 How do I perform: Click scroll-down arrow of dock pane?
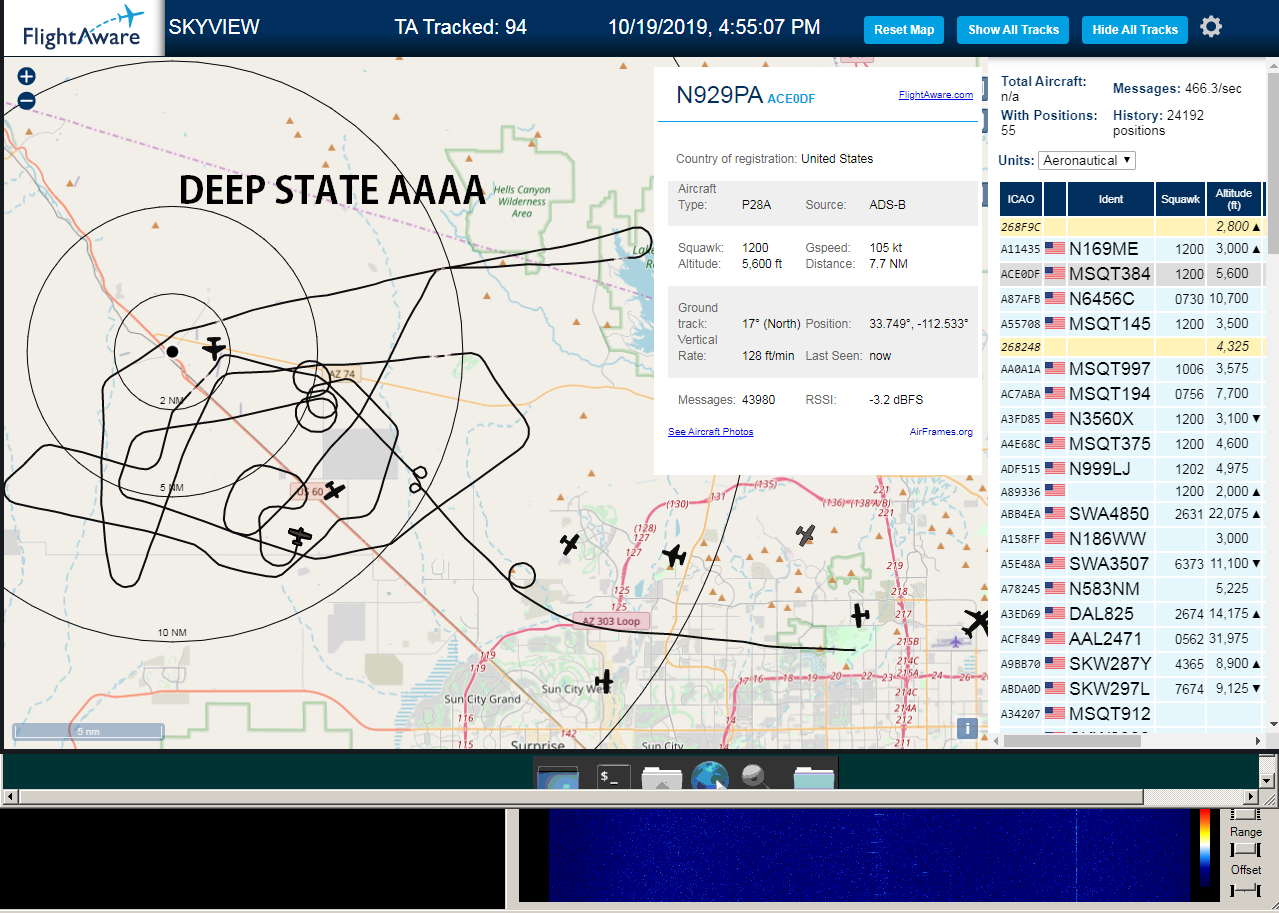pos(1267,780)
